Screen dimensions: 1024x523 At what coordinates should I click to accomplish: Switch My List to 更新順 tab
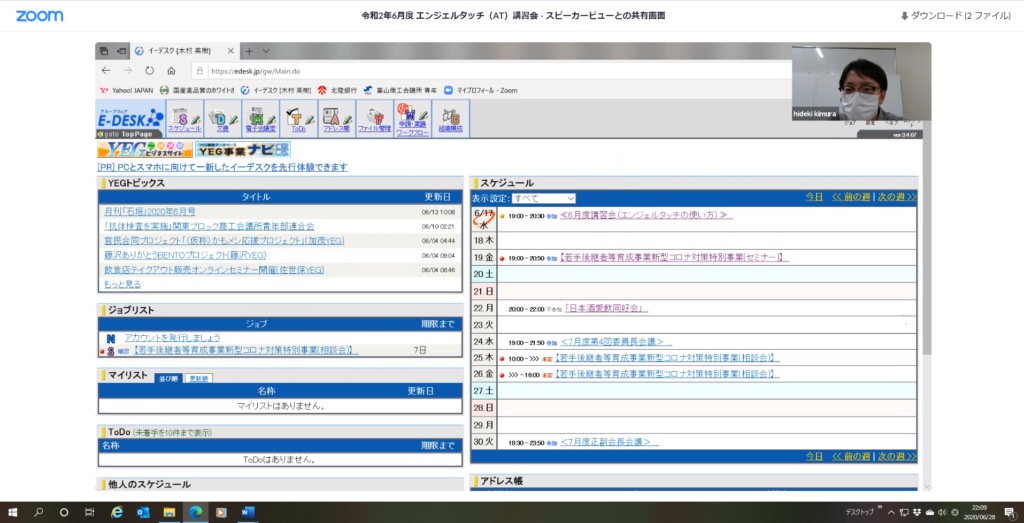199,378
